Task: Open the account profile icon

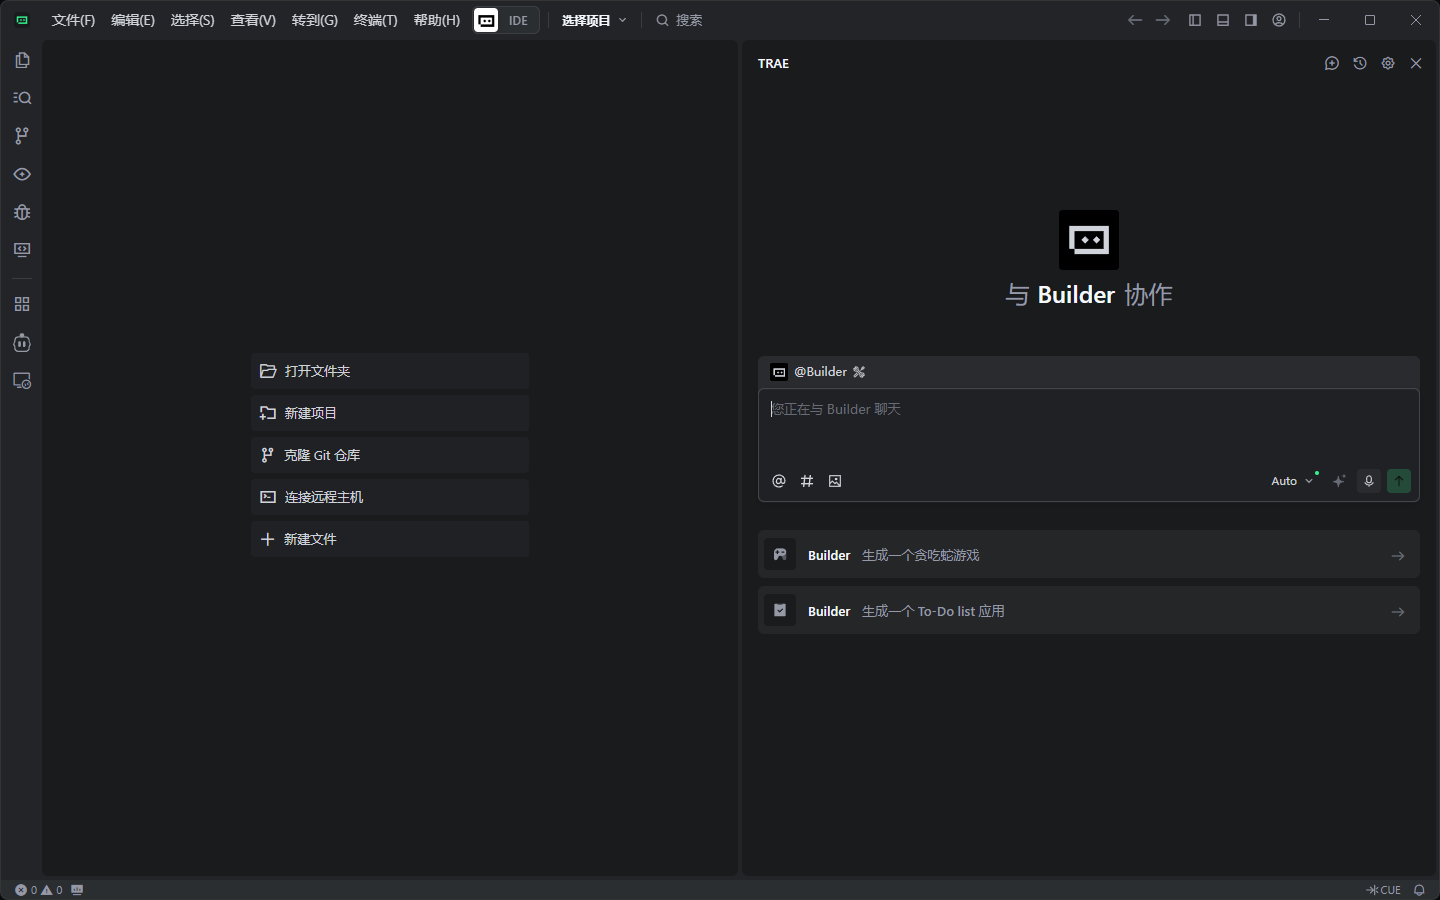Action: pos(1279,20)
